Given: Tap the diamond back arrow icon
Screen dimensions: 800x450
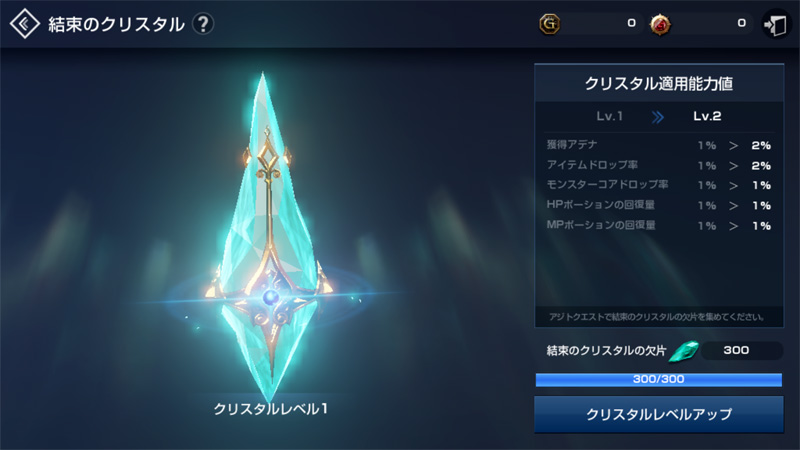Looking at the screenshot, I should (24, 23).
